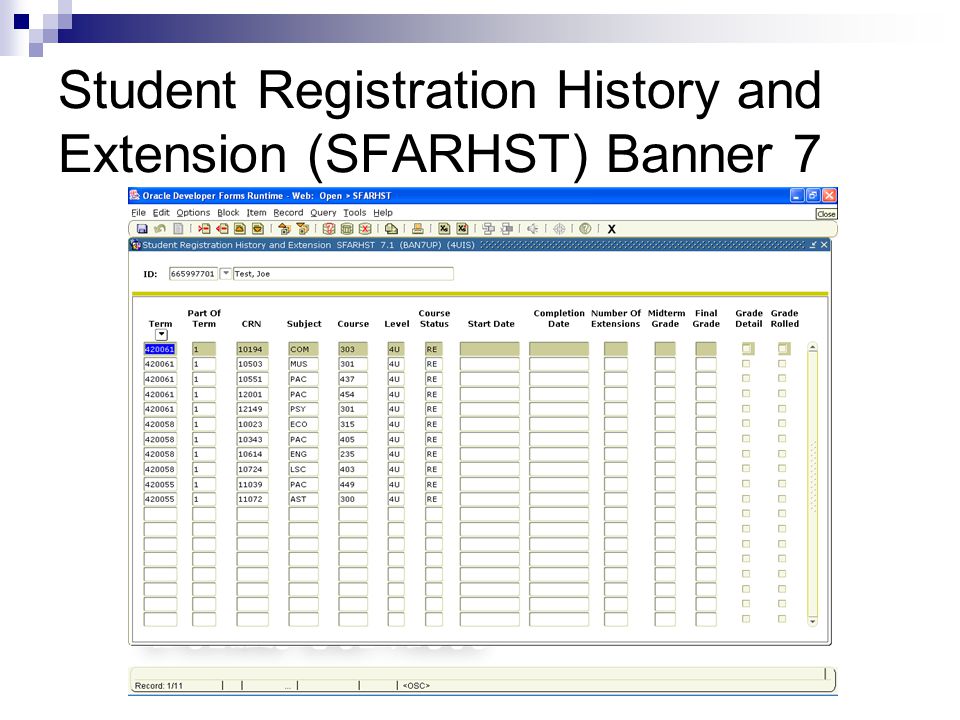Image resolution: width=960 pixels, height=720 pixels.
Task: Check Grade Rolled for CRN 10614
Action: (782, 454)
